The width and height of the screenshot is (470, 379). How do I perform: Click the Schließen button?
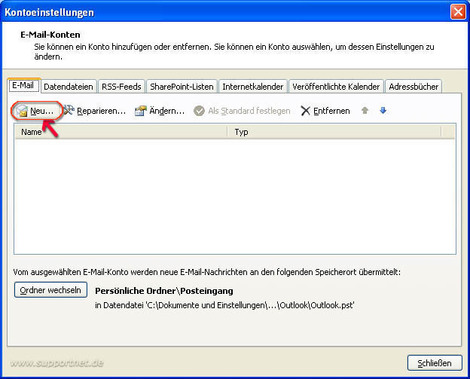tap(435, 363)
